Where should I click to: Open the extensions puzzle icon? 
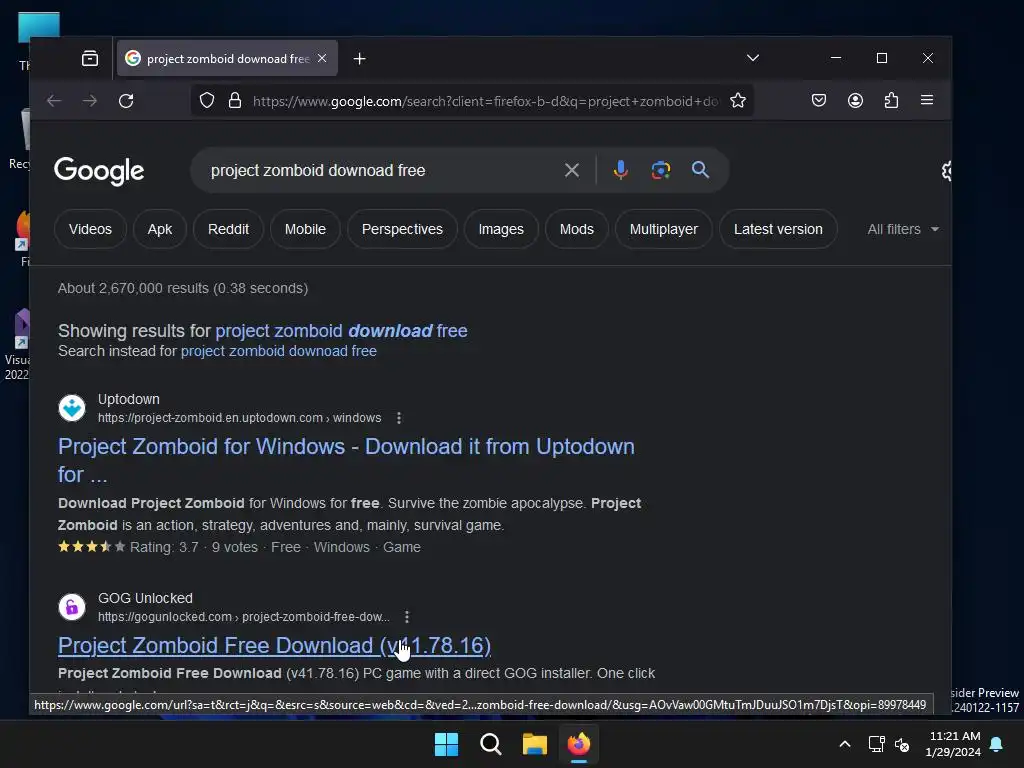(x=891, y=101)
